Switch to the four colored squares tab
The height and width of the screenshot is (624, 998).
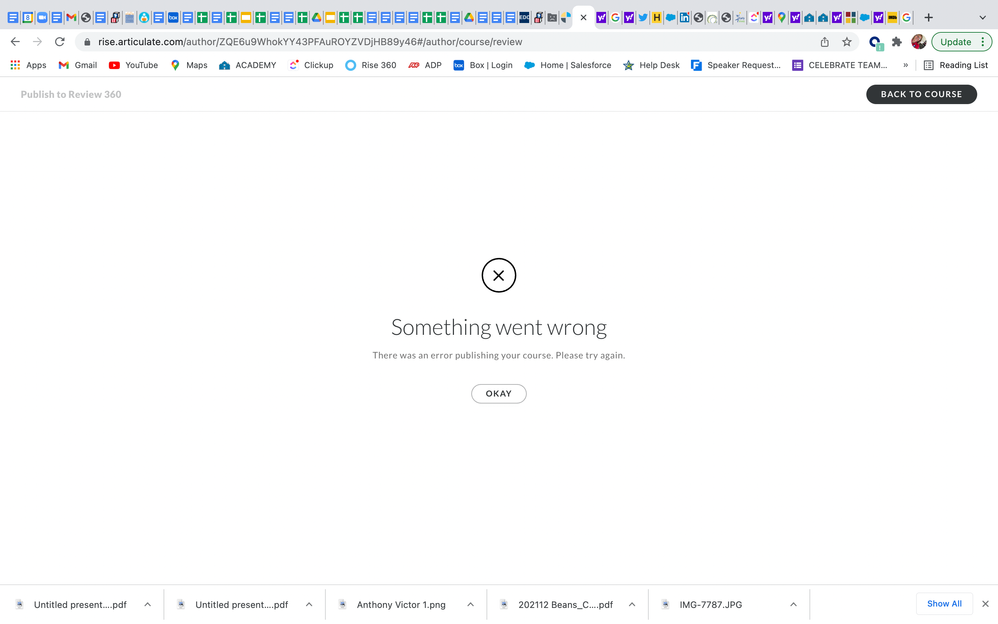click(850, 18)
